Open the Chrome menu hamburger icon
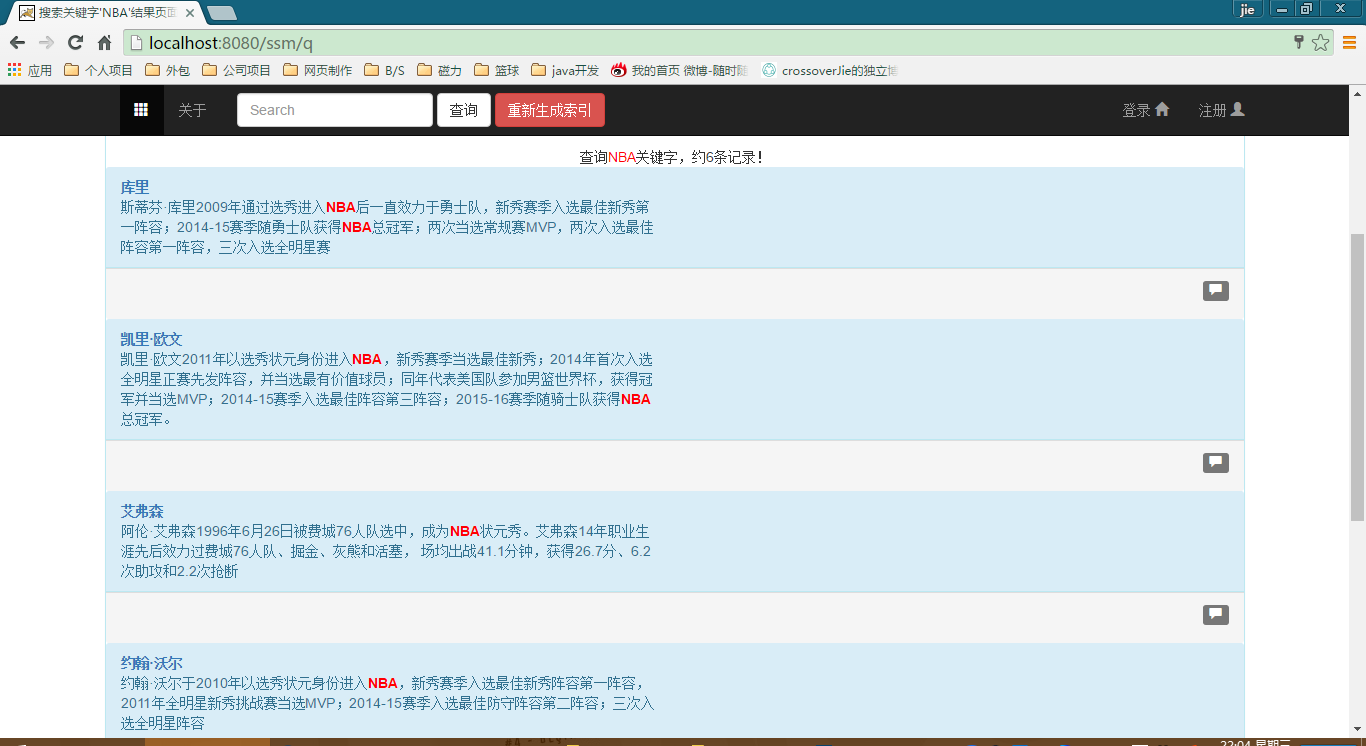 [x=1349, y=42]
